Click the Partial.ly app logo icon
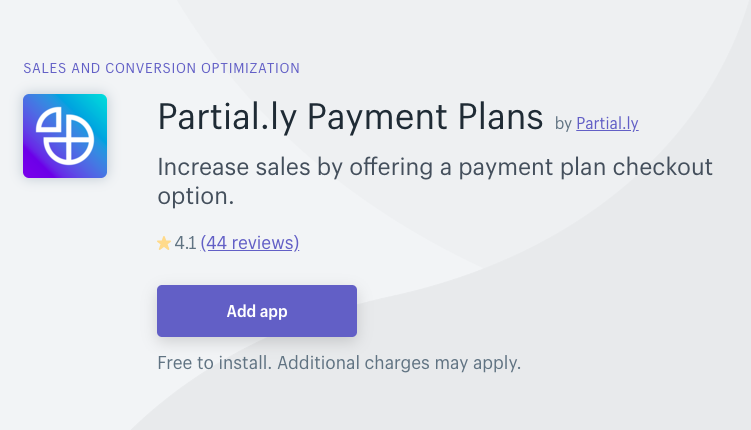751x430 pixels. 65,136
